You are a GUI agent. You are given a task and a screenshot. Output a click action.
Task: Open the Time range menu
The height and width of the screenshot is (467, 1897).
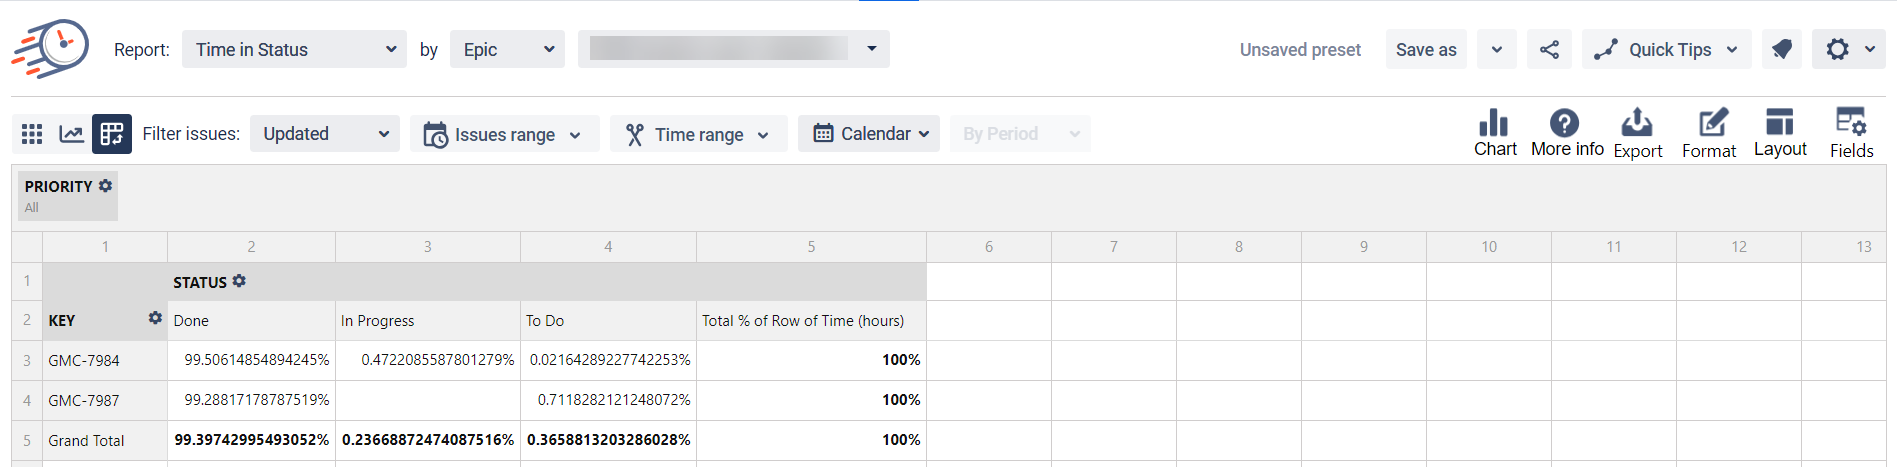point(698,134)
